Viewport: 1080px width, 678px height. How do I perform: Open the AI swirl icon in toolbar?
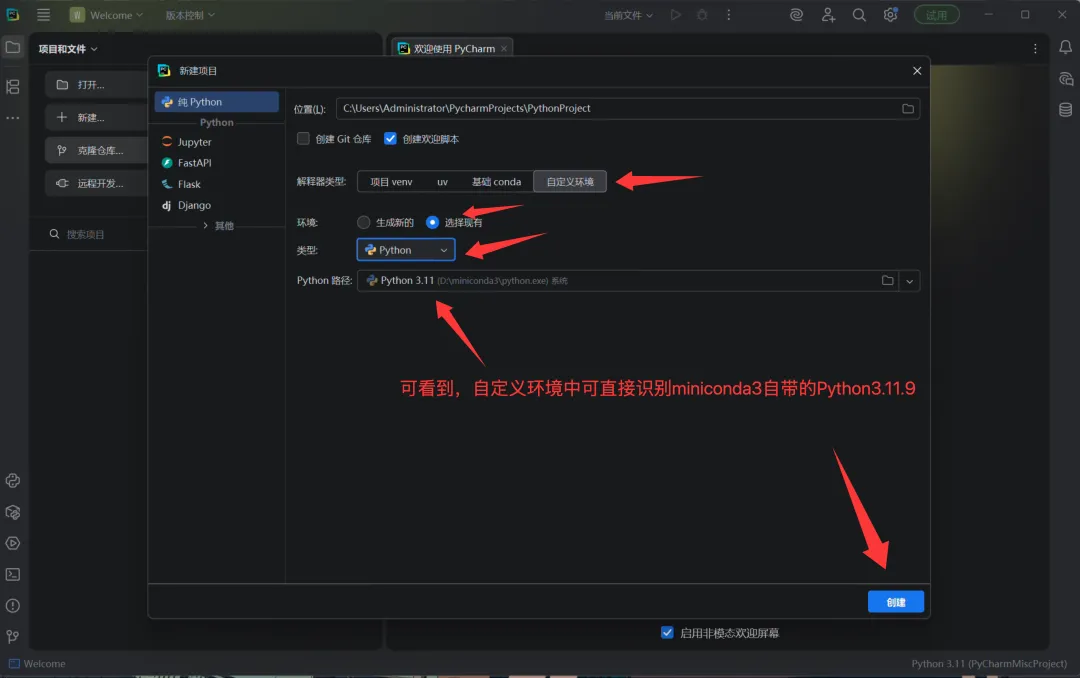(x=796, y=14)
